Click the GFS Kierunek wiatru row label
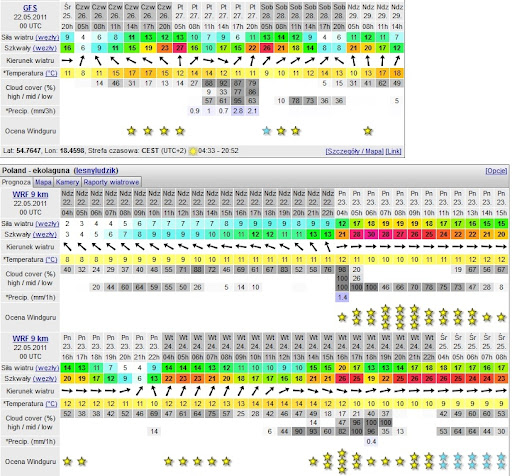Image resolution: width=512 pixels, height=476 pixels. [x=30, y=61]
